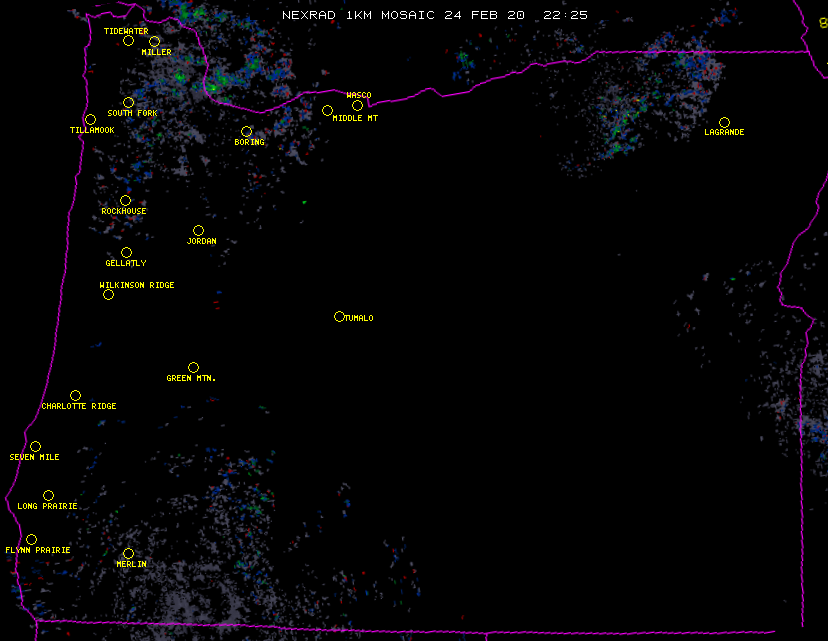The width and height of the screenshot is (828, 641).
Task: Click the Merlin station circle marker
Action: click(x=128, y=554)
